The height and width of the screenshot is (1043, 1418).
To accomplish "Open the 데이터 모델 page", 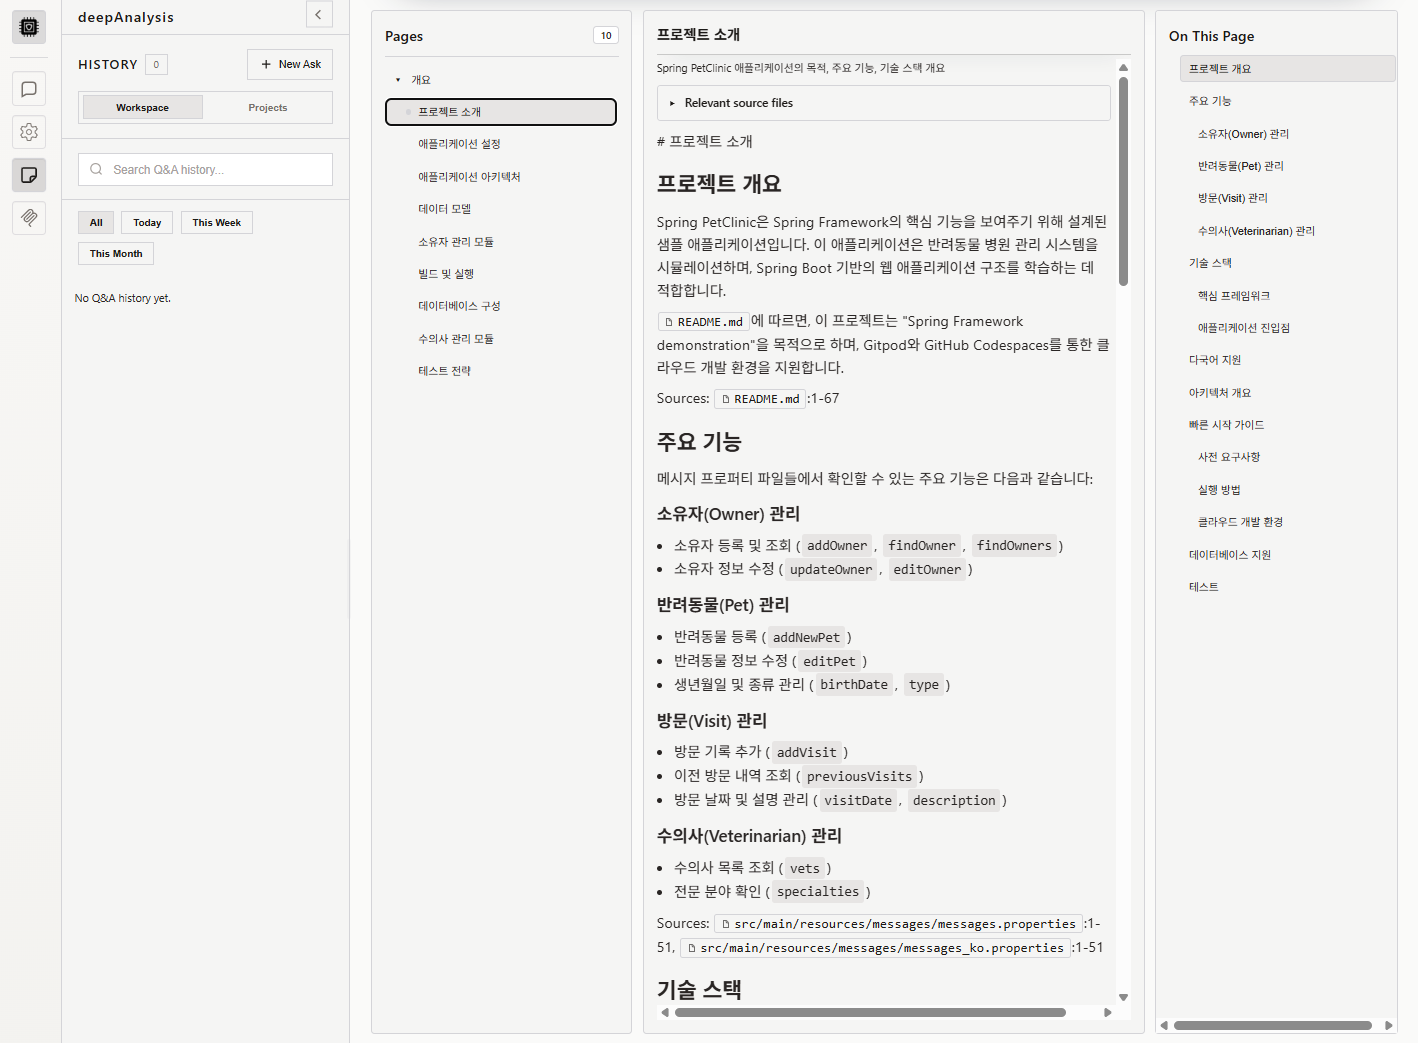I will (x=444, y=209).
